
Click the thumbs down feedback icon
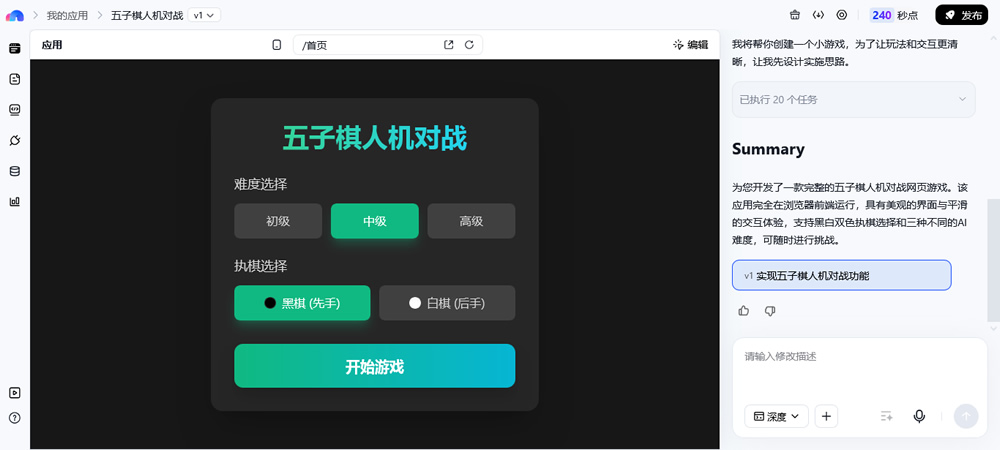(x=770, y=311)
